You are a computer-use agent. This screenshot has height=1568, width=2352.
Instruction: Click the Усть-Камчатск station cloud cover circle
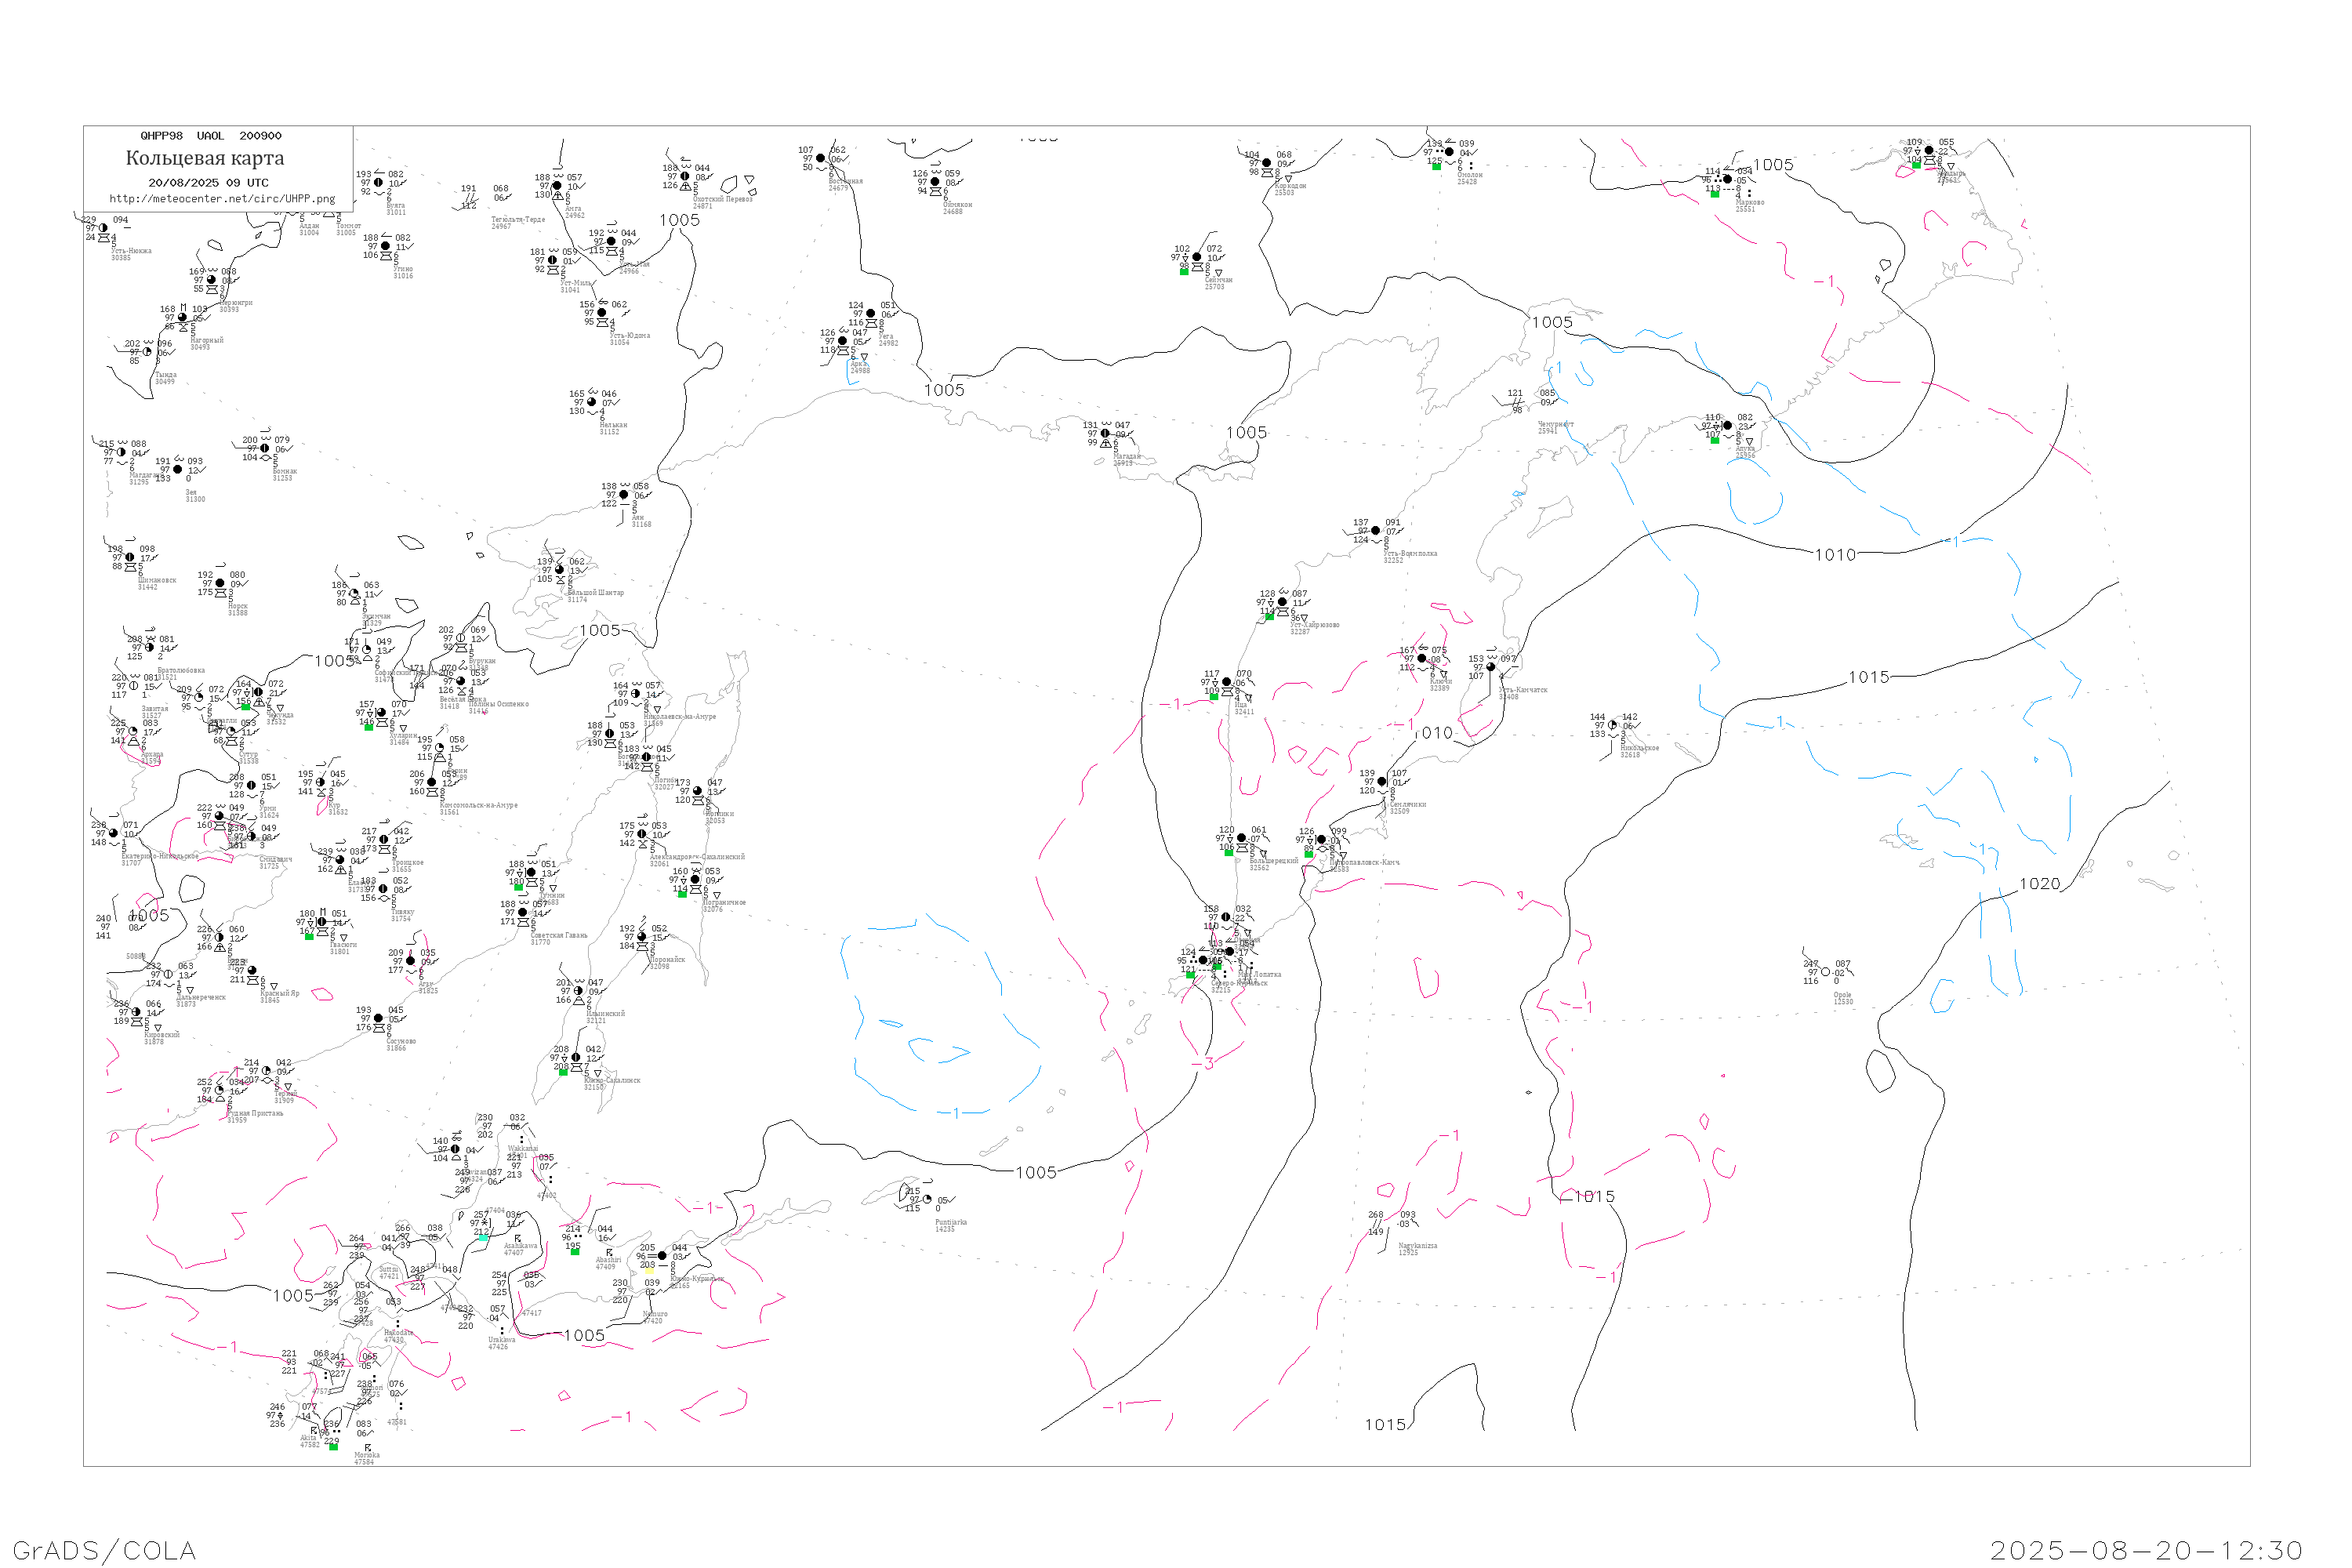click(1491, 667)
